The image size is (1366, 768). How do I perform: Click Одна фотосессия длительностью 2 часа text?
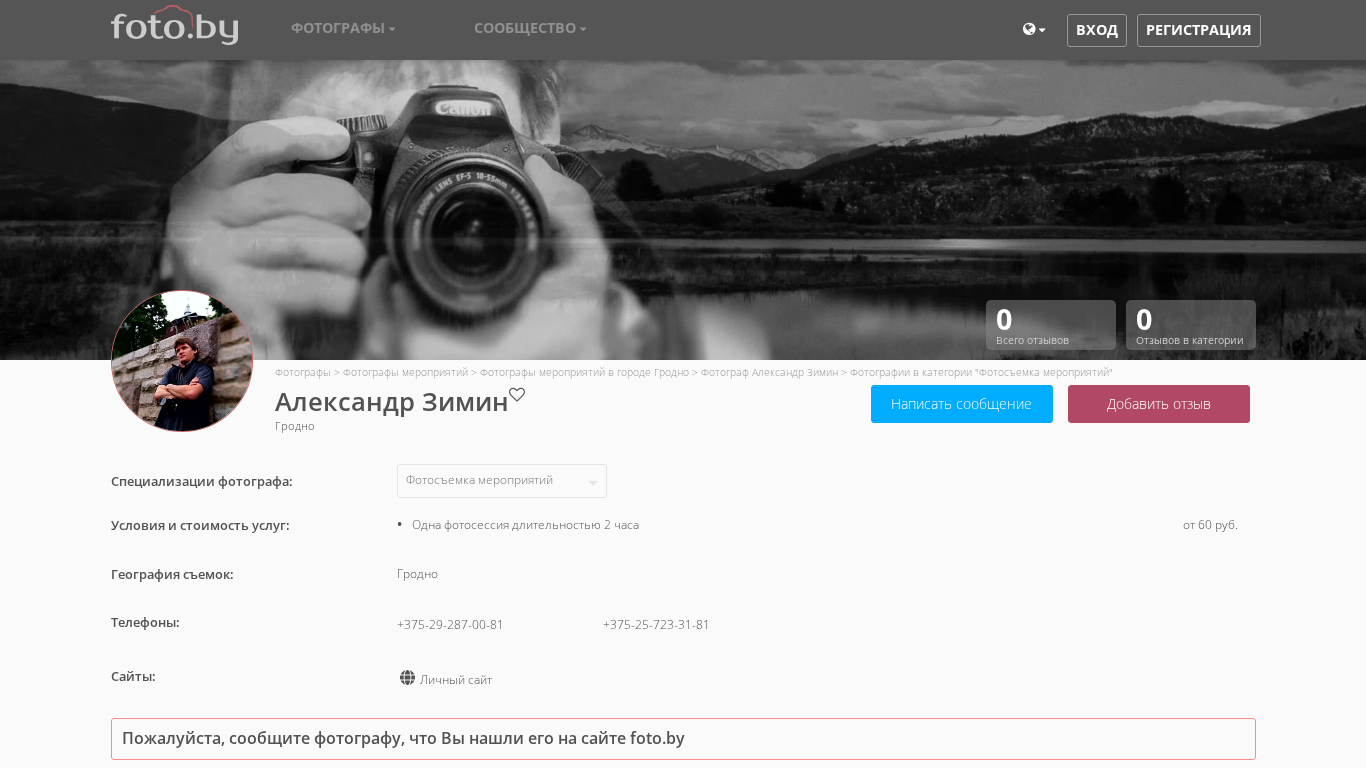tap(525, 525)
